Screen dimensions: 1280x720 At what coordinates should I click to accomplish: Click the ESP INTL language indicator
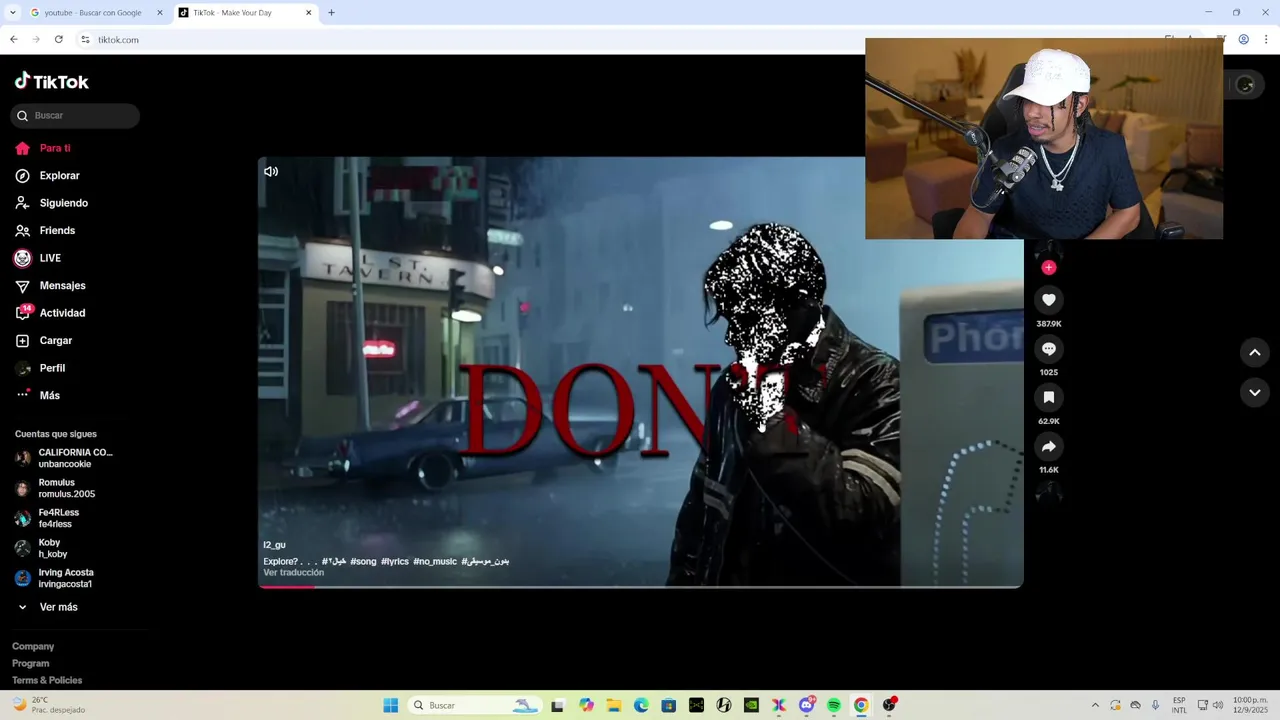[1179, 706]
